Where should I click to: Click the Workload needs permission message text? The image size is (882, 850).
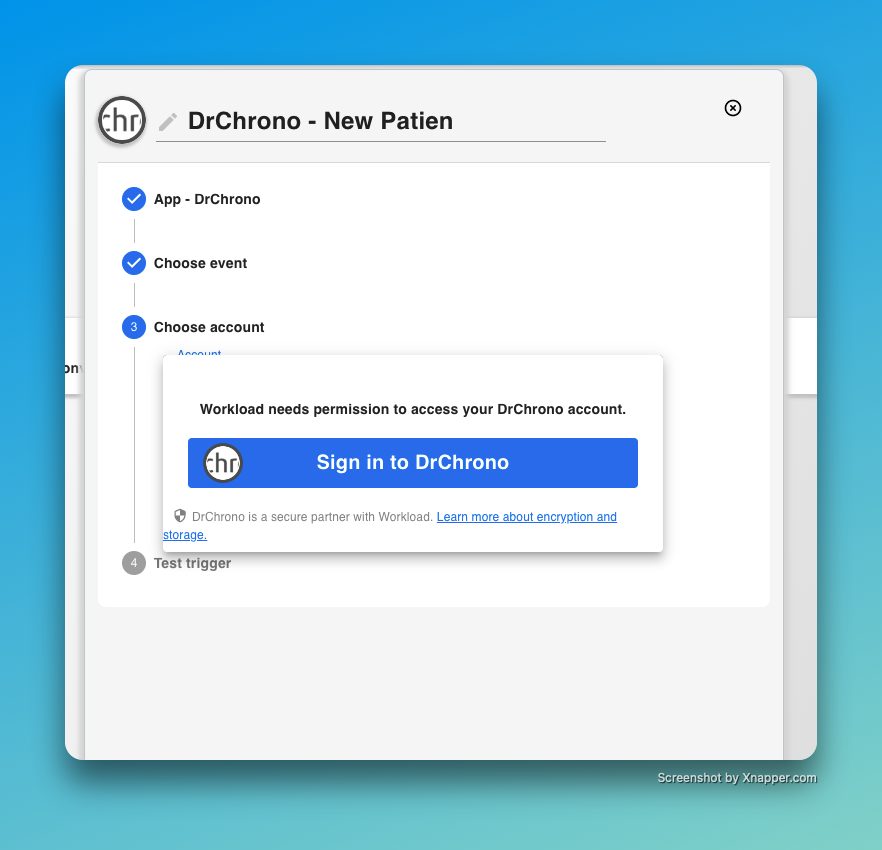click(413, 409)
